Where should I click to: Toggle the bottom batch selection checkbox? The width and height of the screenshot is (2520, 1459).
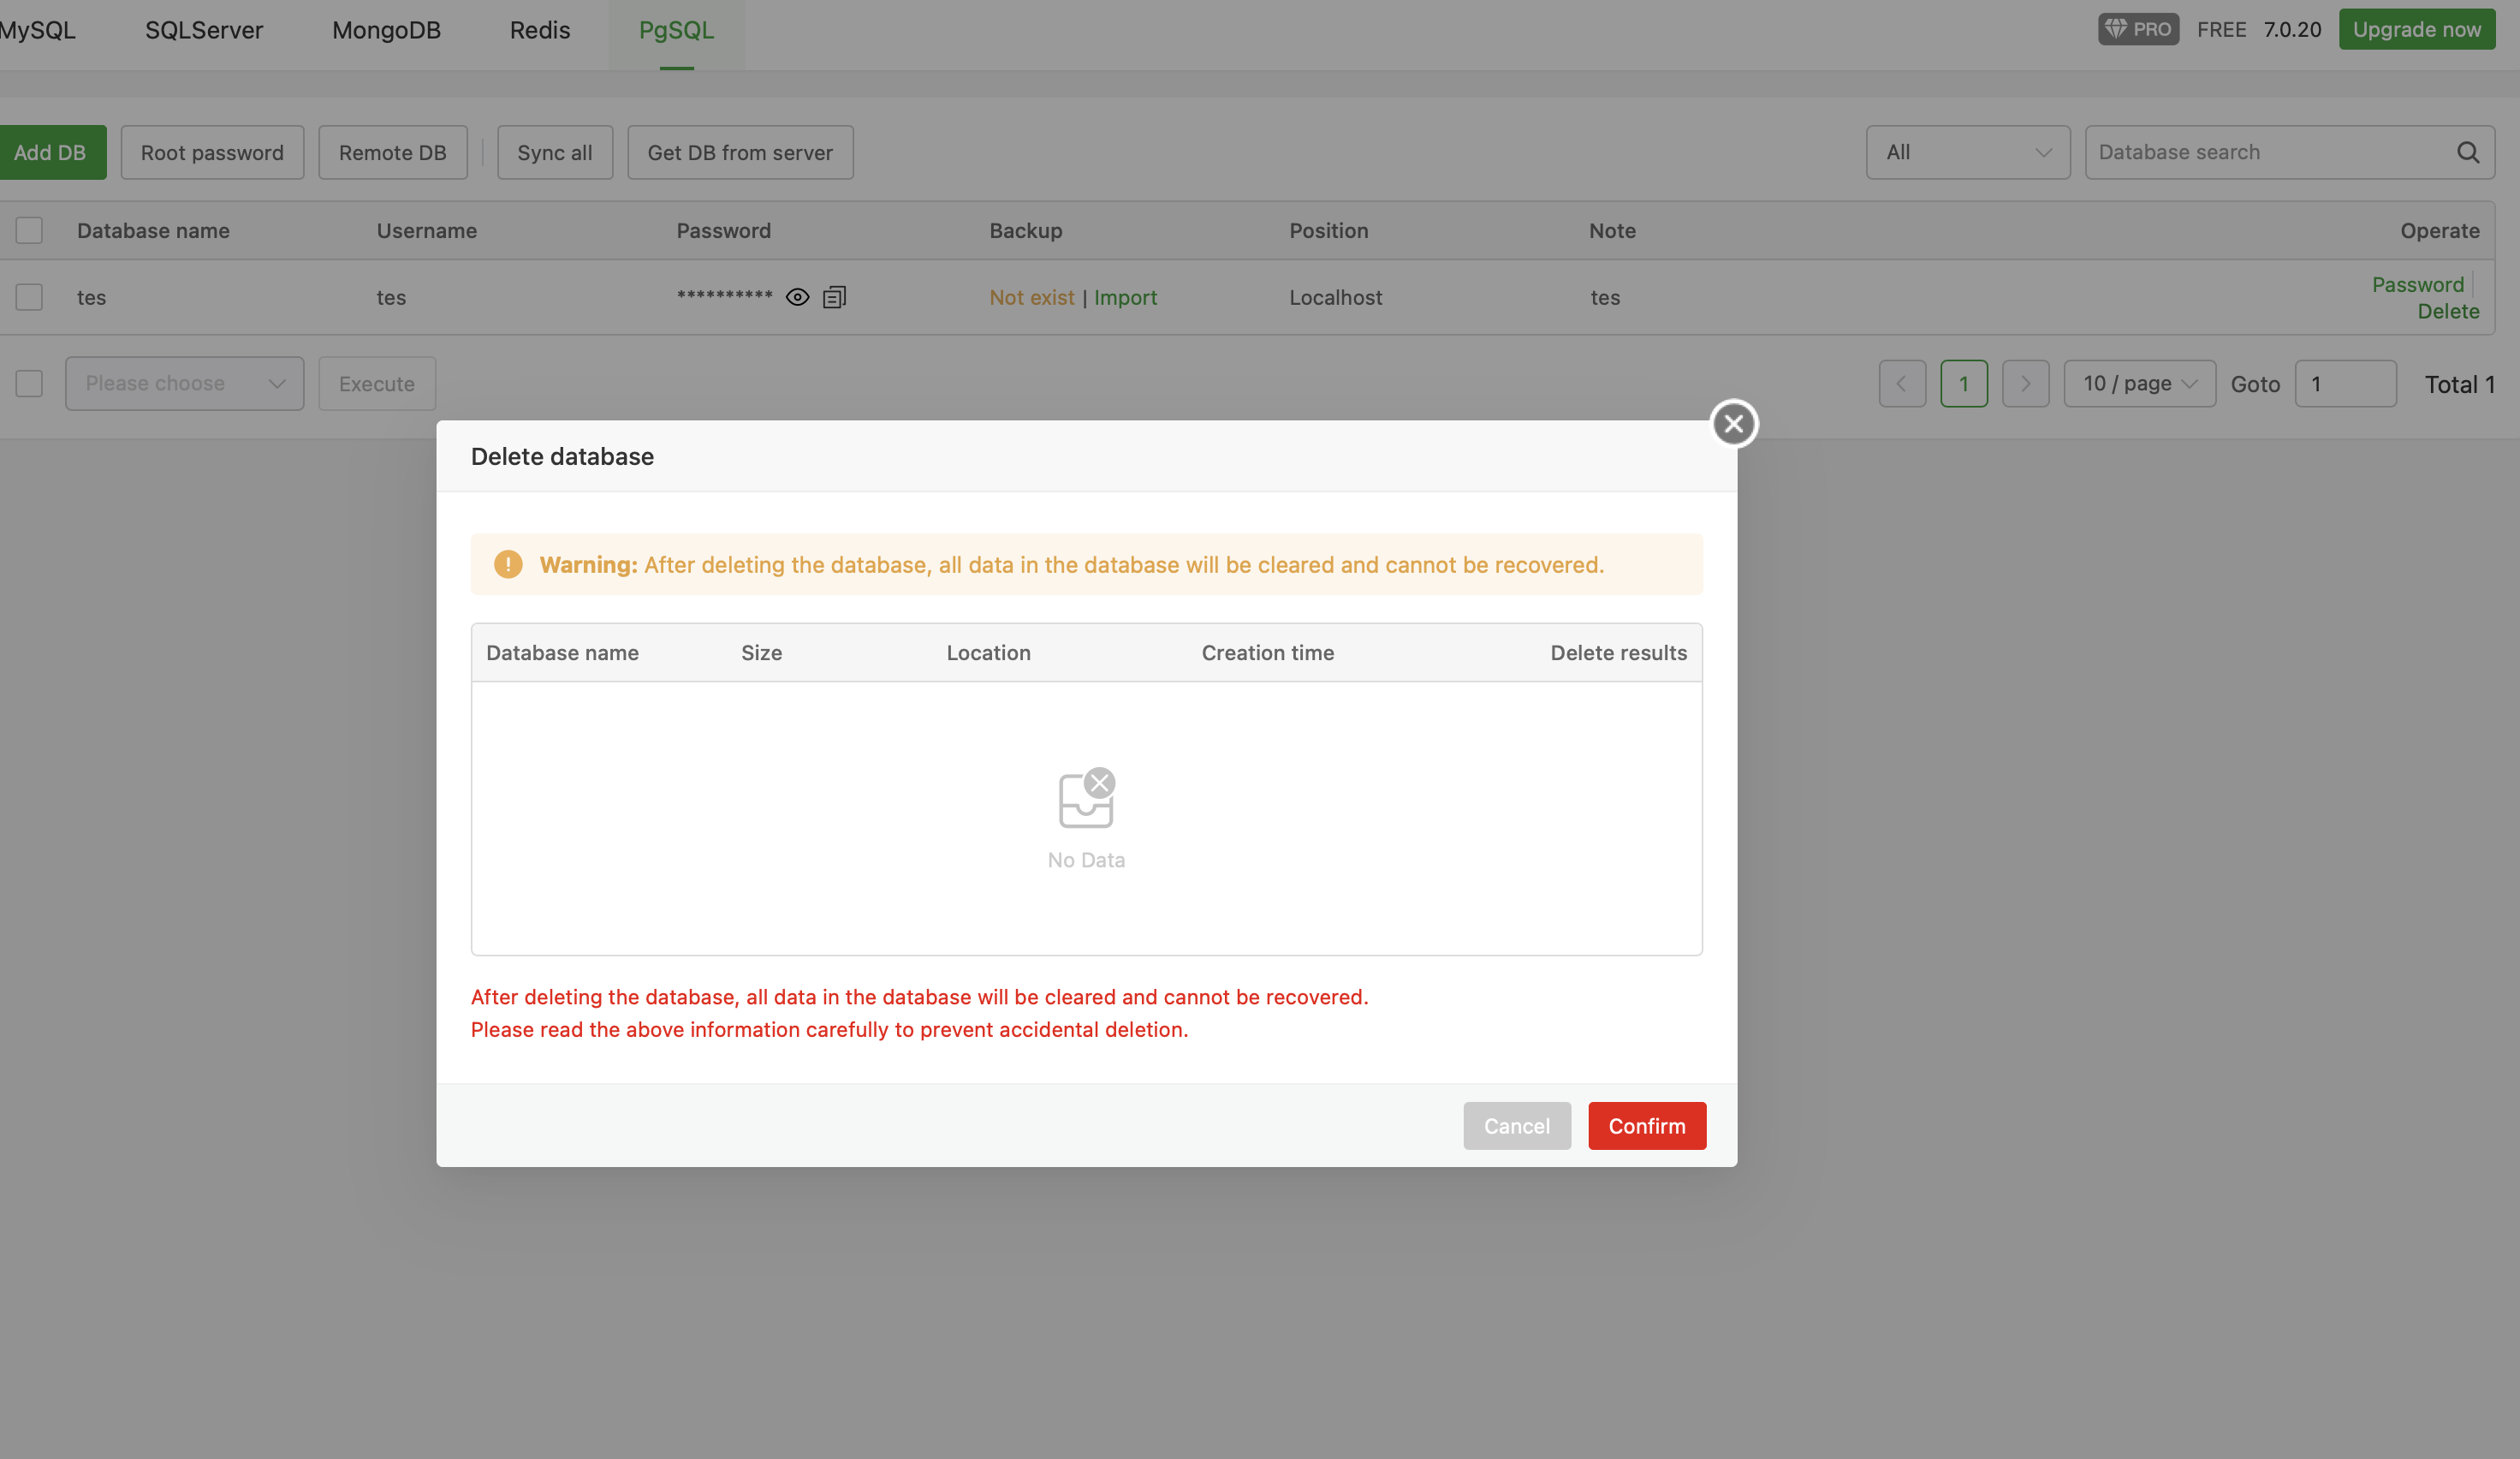tap(29, 384)
